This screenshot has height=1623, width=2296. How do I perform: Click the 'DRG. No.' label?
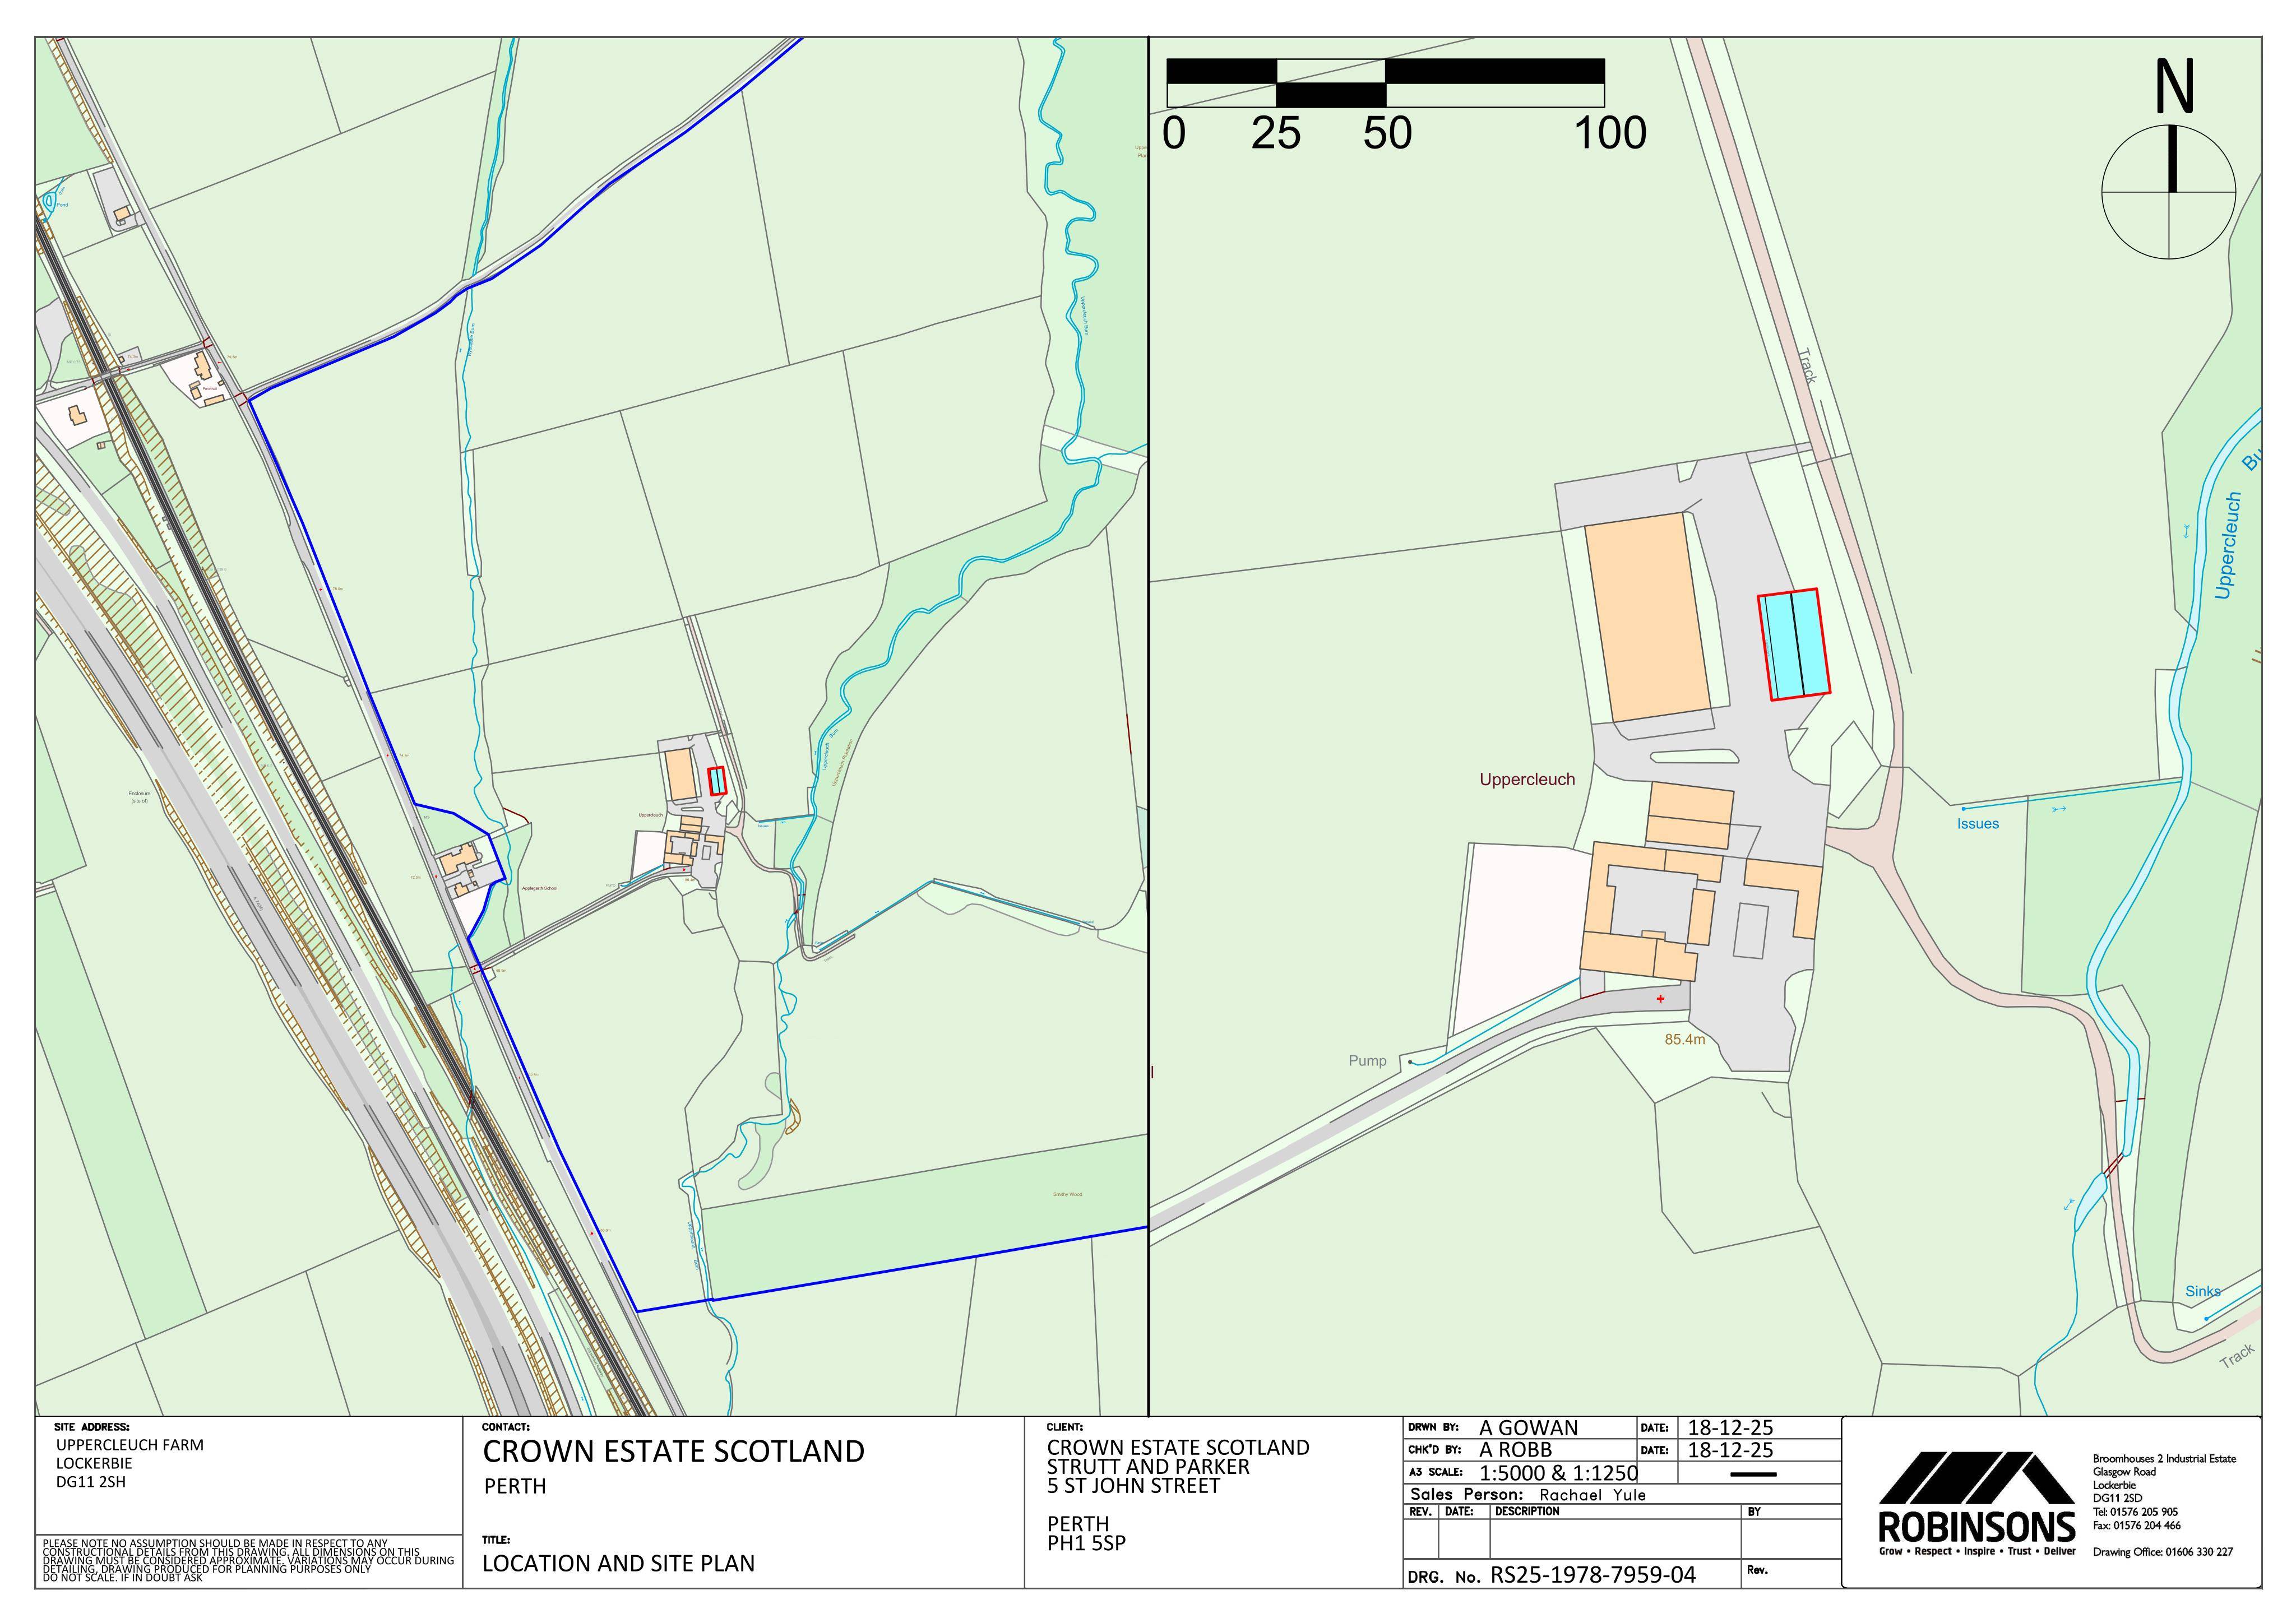coord(1444,1577)
